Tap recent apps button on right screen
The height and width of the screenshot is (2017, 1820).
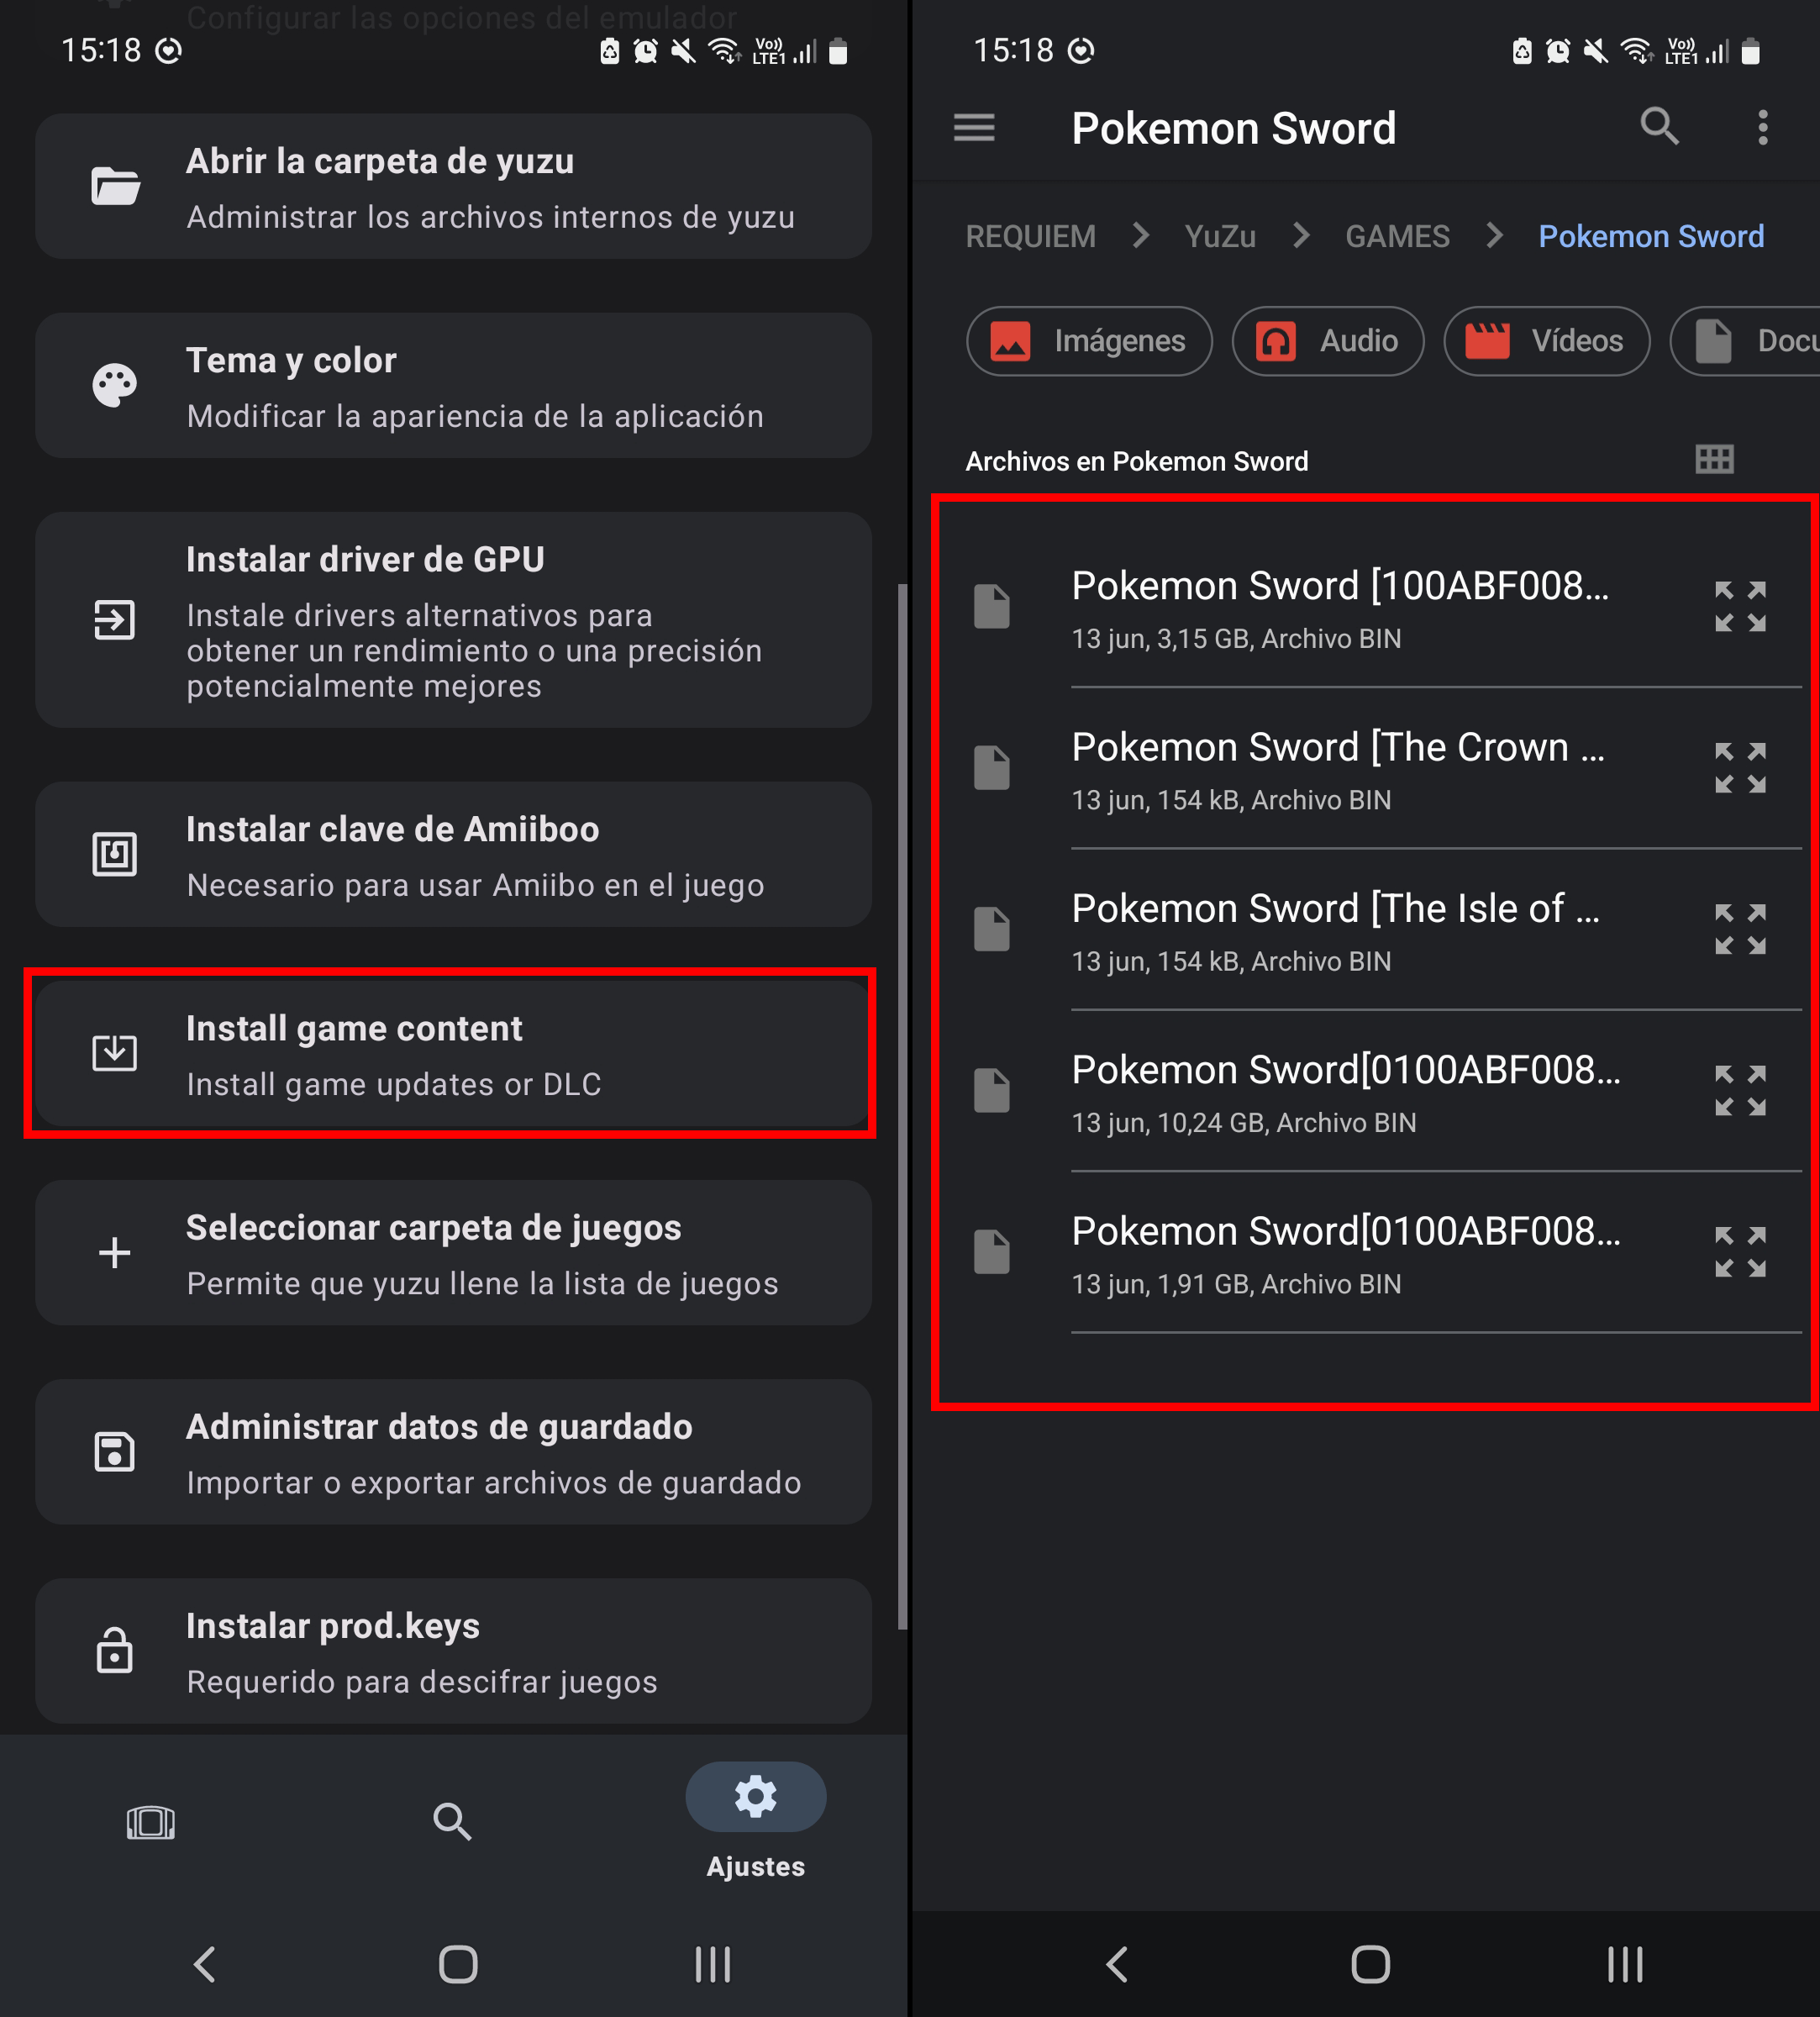coord(1625,1964)
